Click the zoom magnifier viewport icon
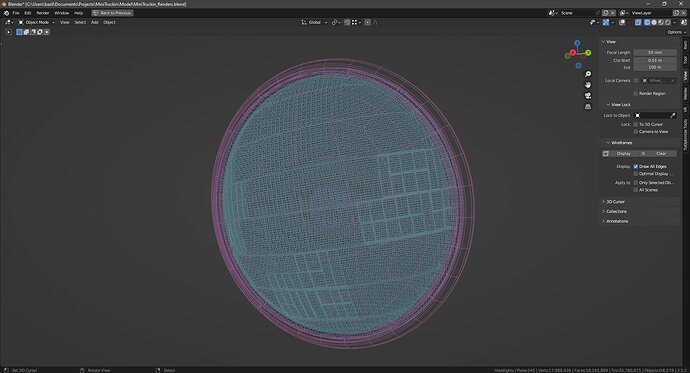 coord(588,74)
